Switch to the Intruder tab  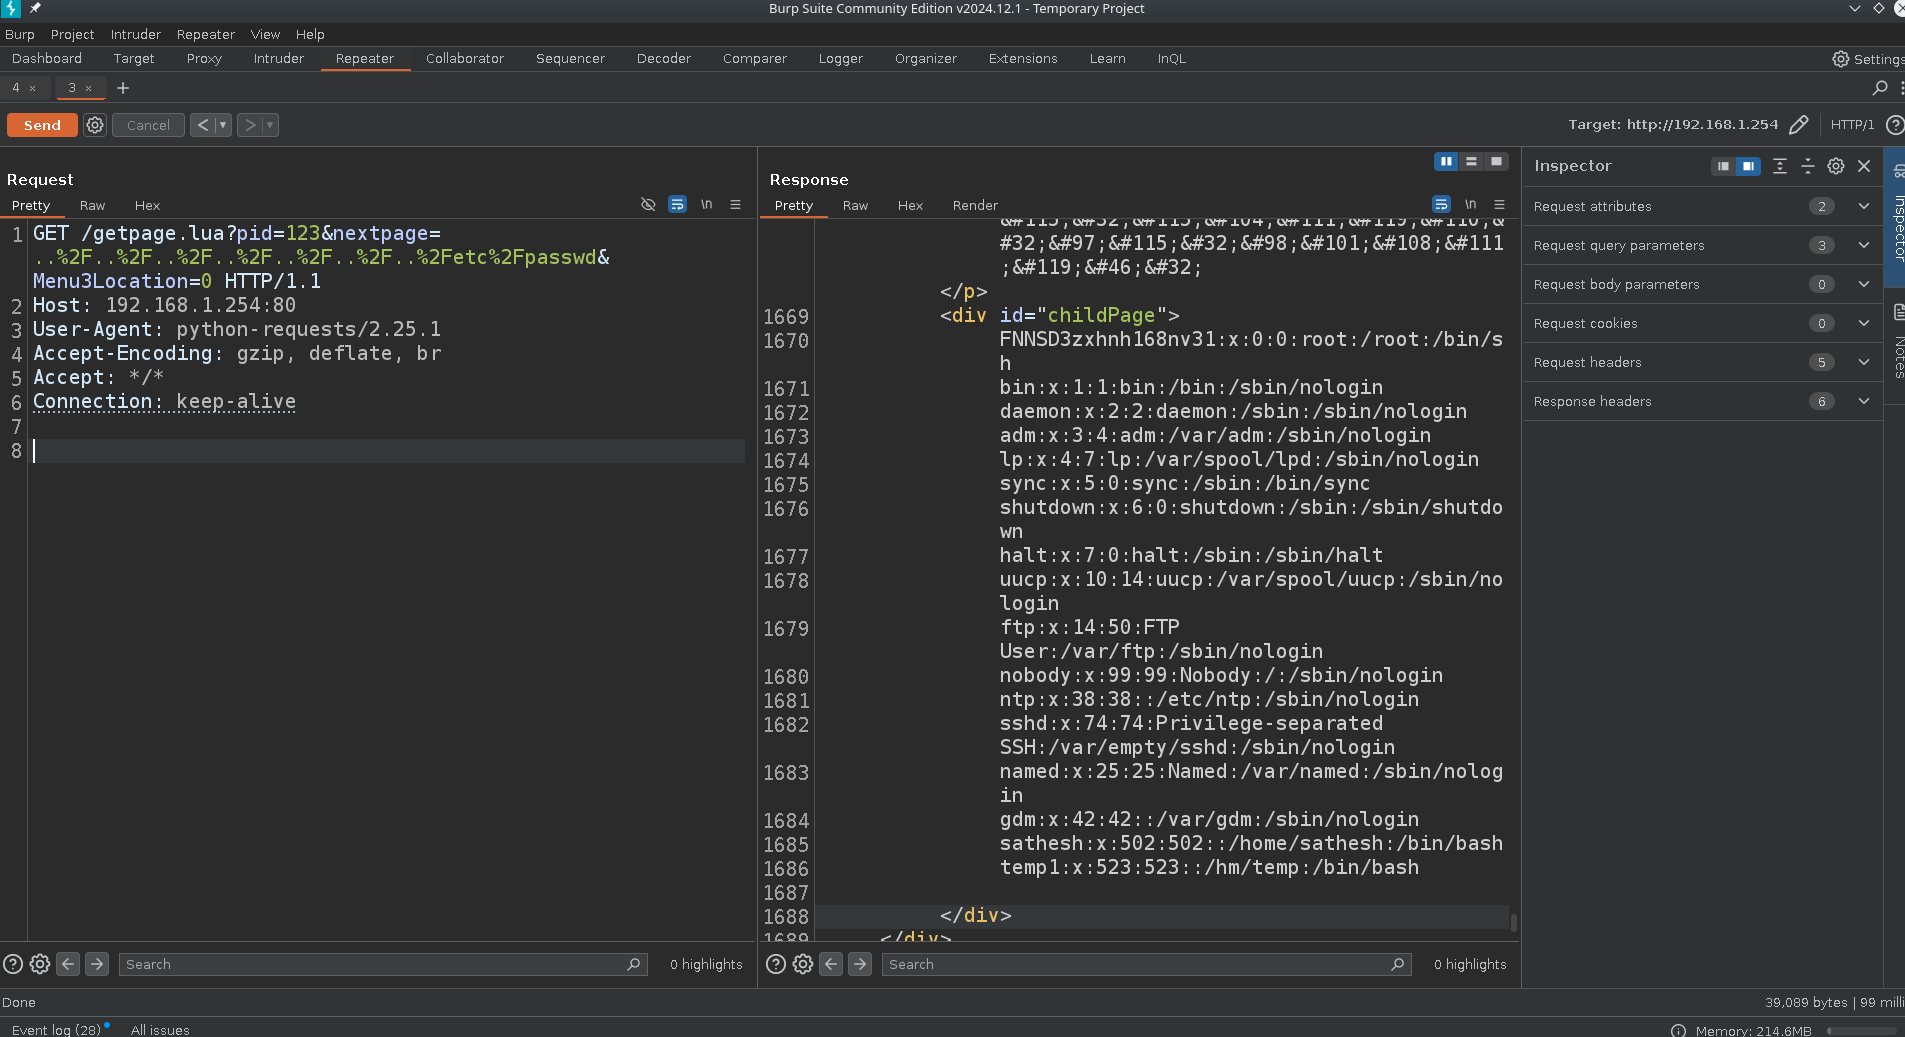(278, 59)
